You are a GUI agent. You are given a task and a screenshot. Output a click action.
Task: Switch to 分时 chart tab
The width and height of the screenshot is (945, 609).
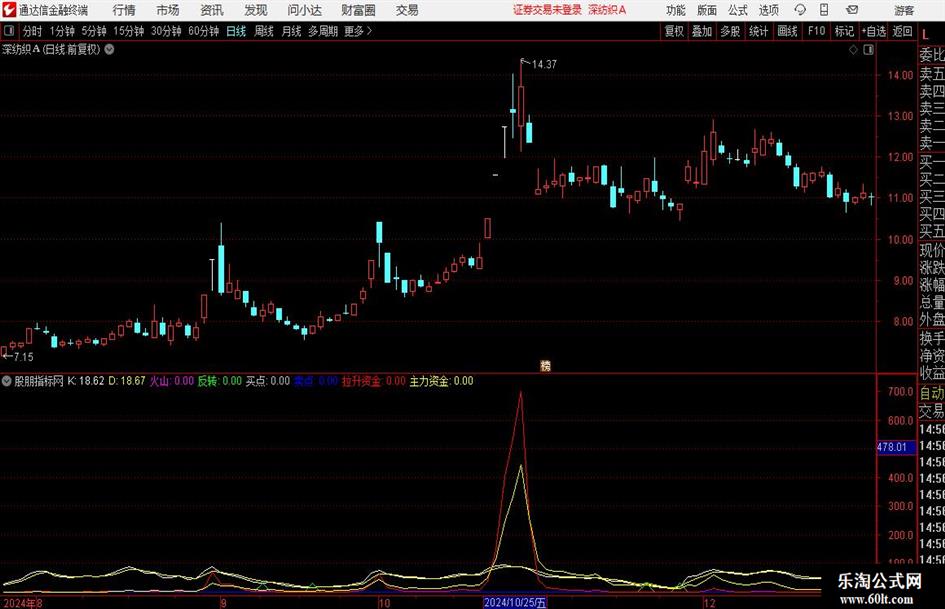click(x=32, y=31)
